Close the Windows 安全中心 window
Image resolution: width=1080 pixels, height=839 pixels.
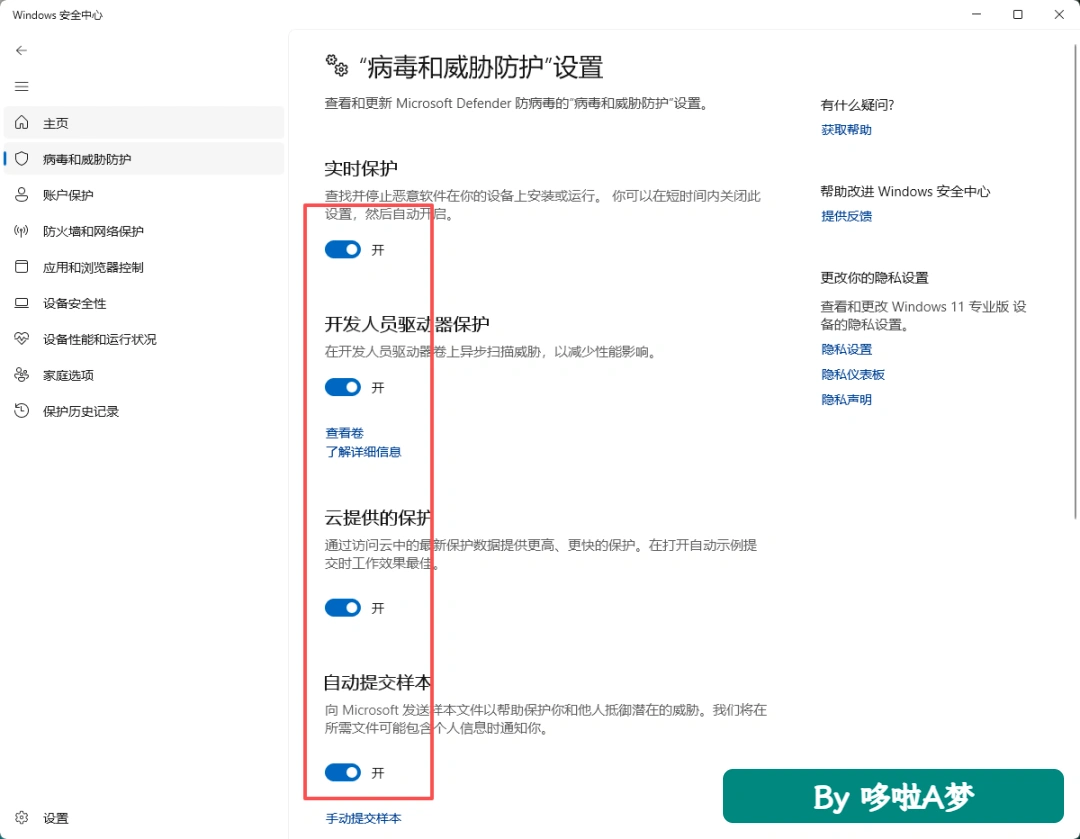pos(1059,14)
